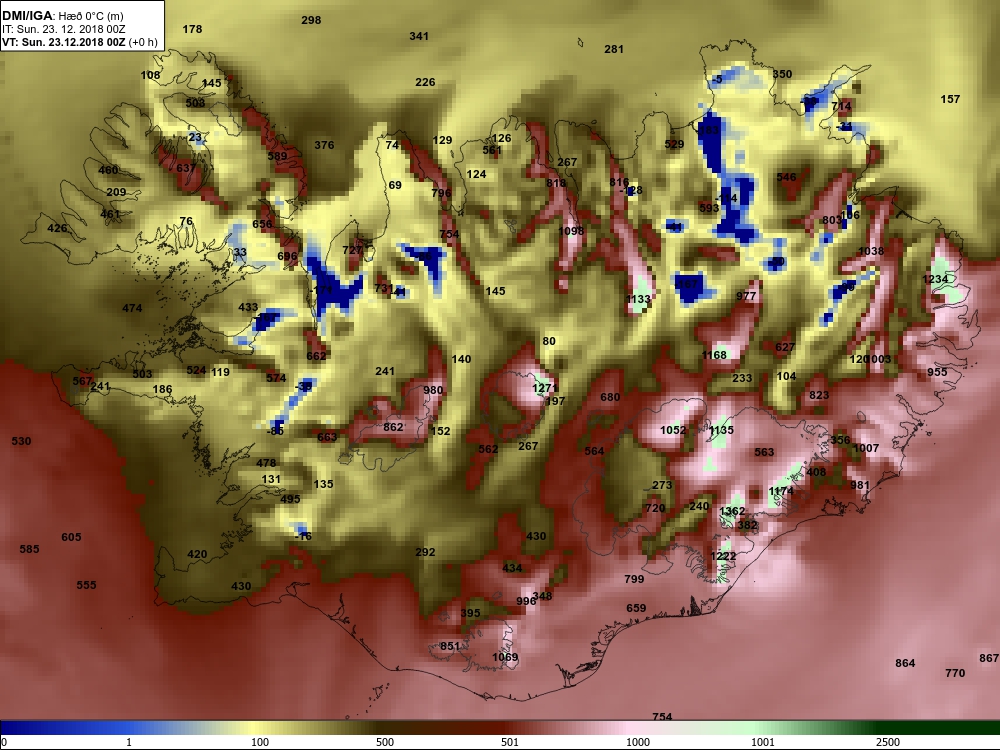Click the map value '955'
Viewport: 1000px width, 750px height.
point(937,372)
